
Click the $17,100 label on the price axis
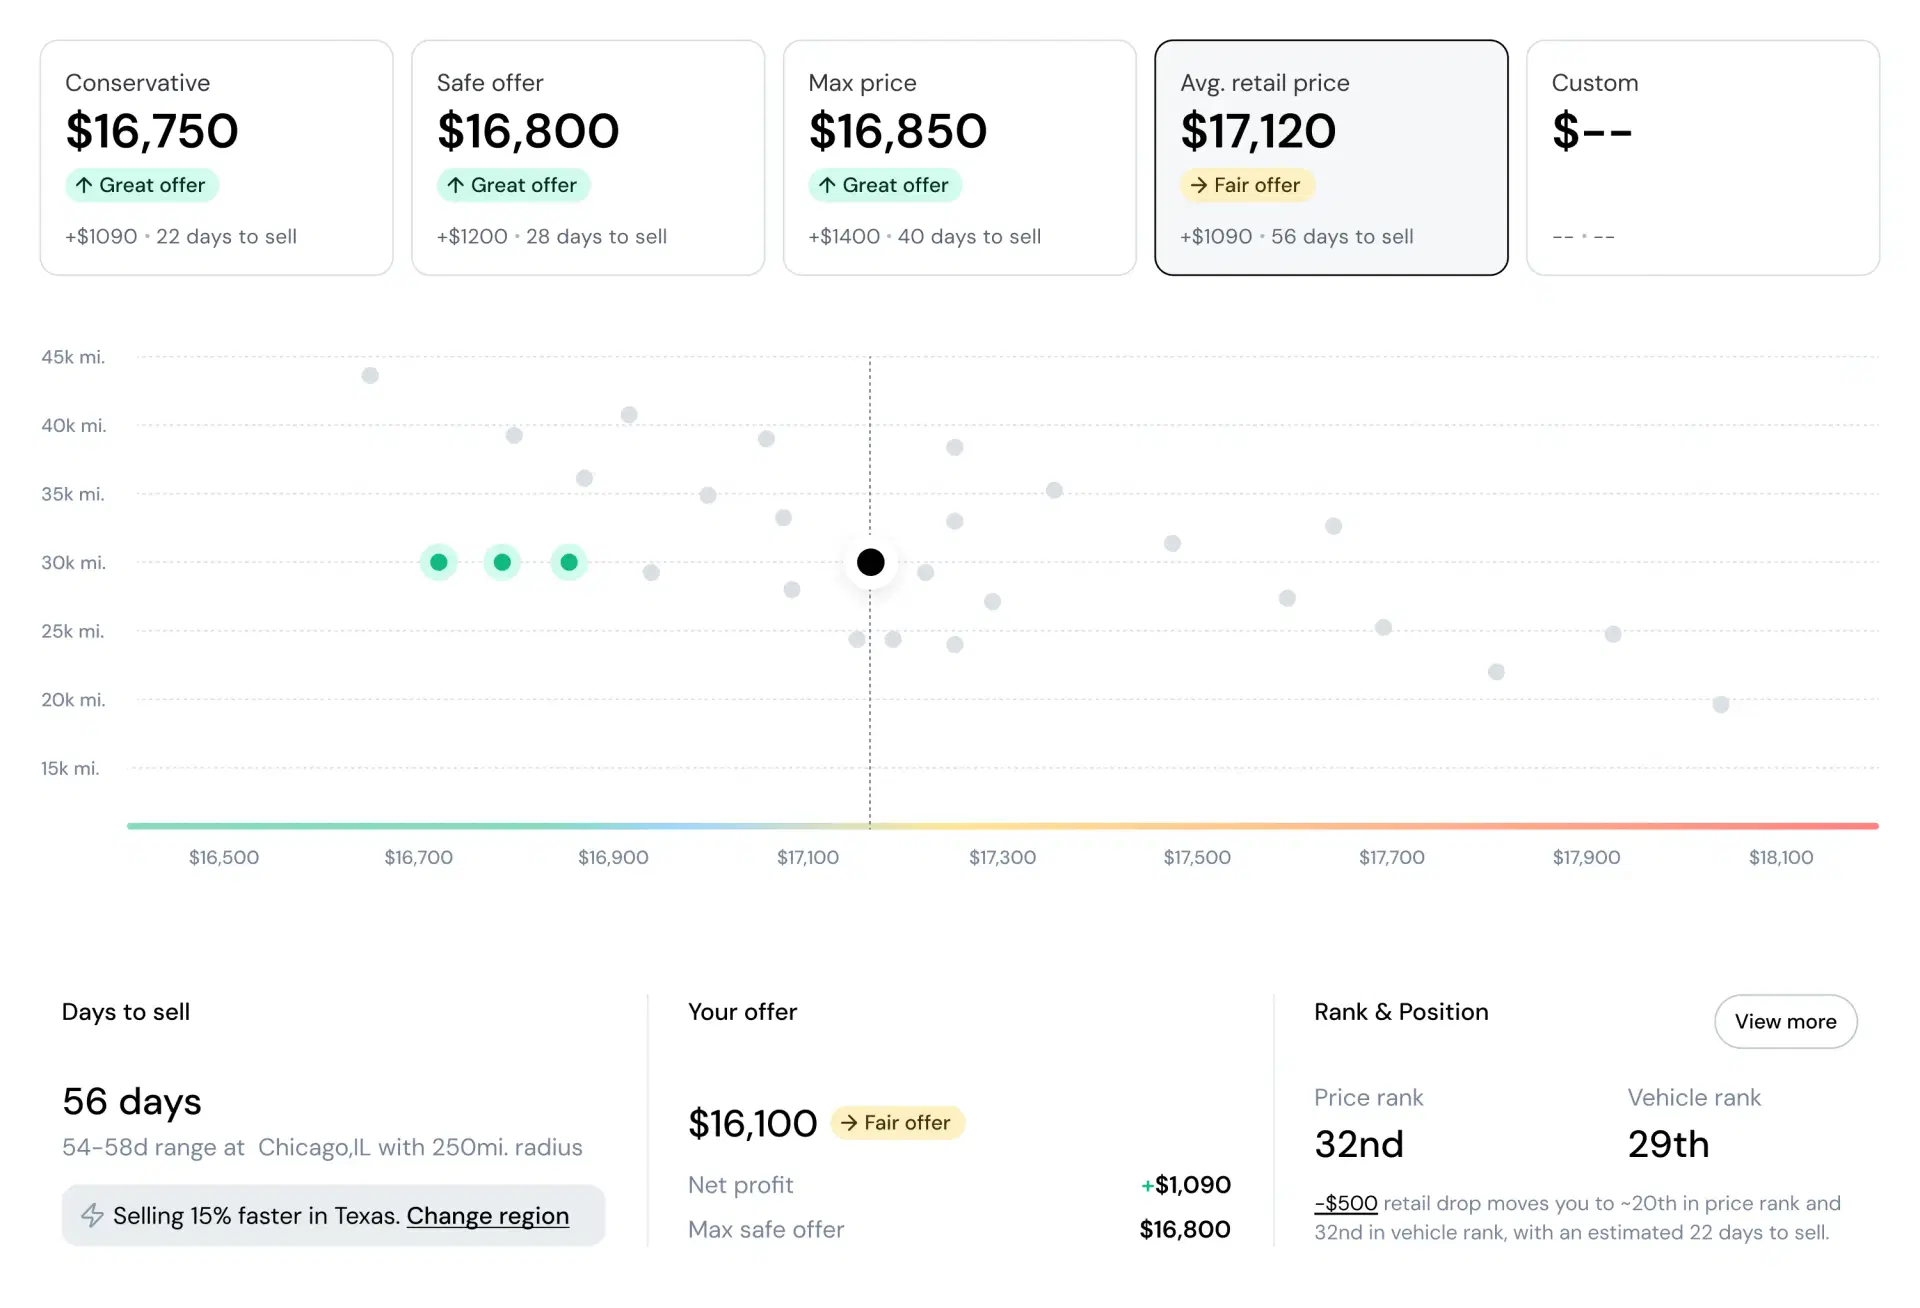(x=808, y=857)
